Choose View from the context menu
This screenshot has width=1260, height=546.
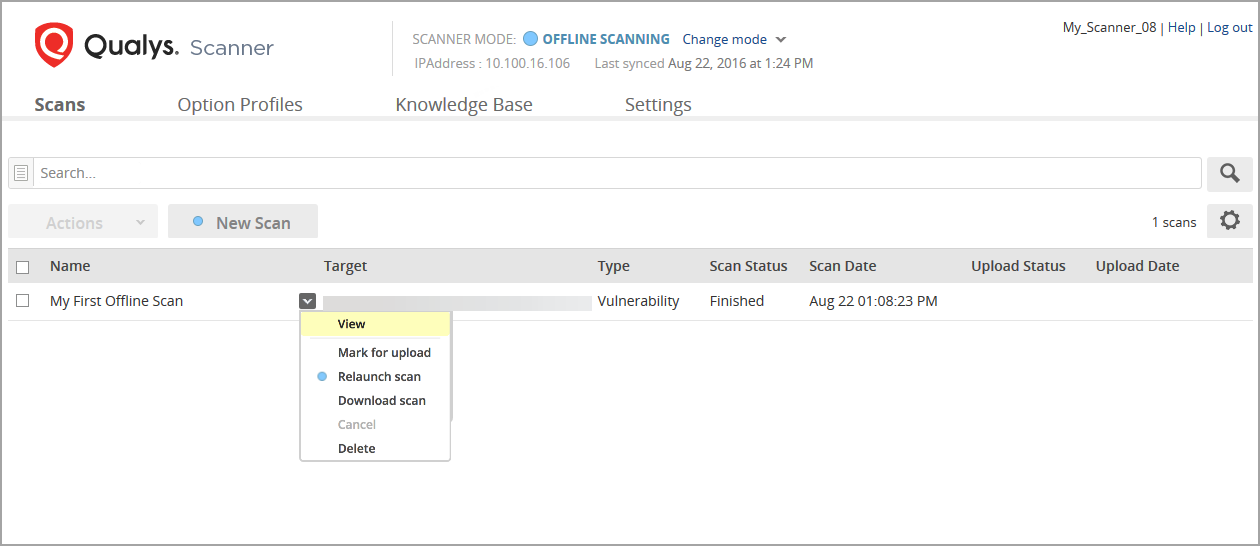[352, 324]
